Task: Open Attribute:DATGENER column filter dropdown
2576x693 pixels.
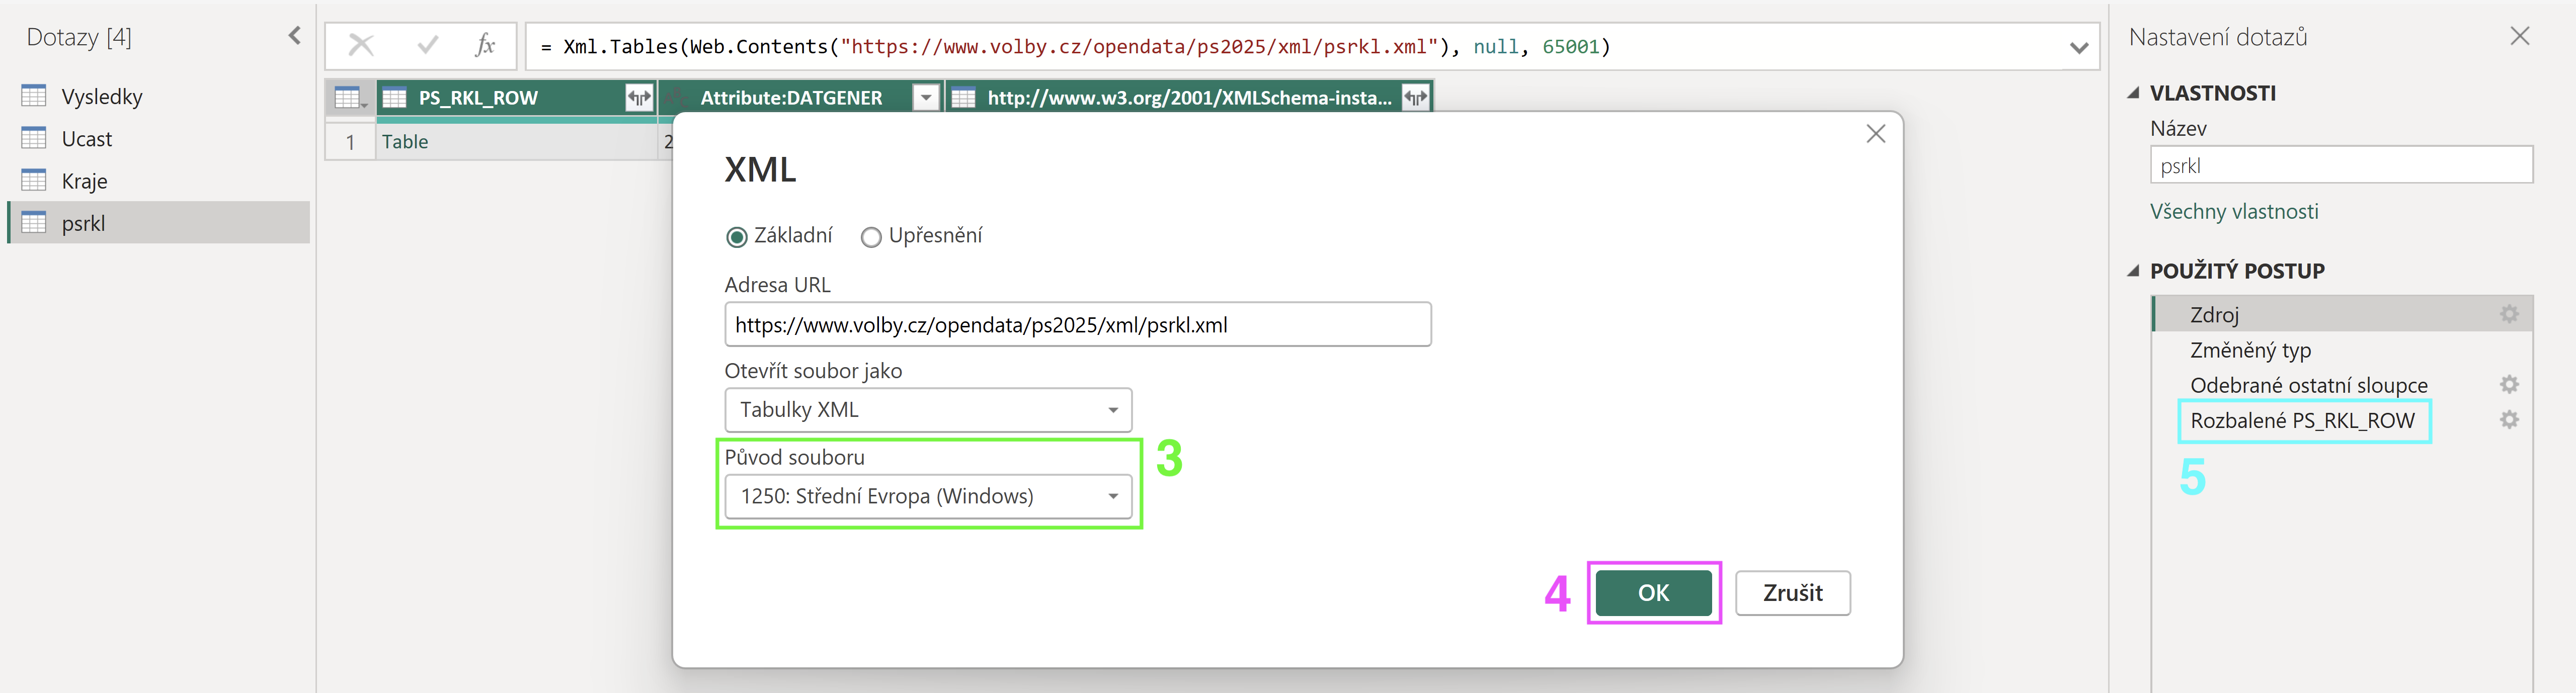Action: (926, 98)
